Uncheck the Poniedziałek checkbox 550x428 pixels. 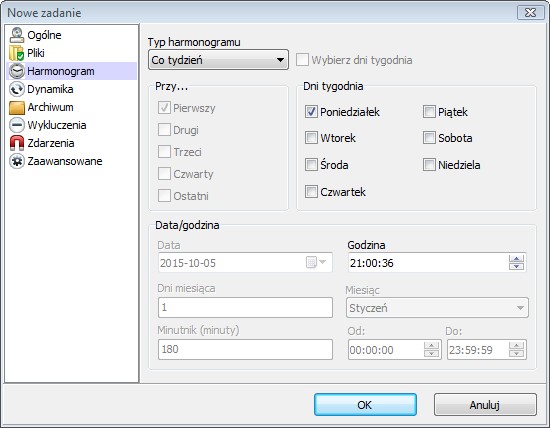coord(311,112)
